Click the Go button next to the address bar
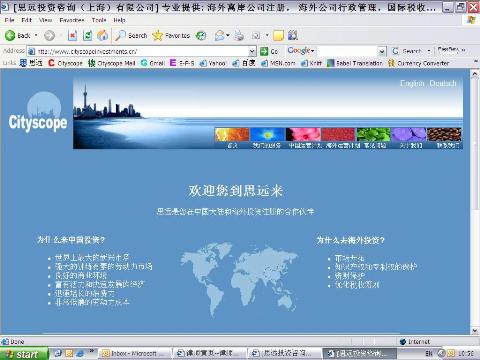 269,51
